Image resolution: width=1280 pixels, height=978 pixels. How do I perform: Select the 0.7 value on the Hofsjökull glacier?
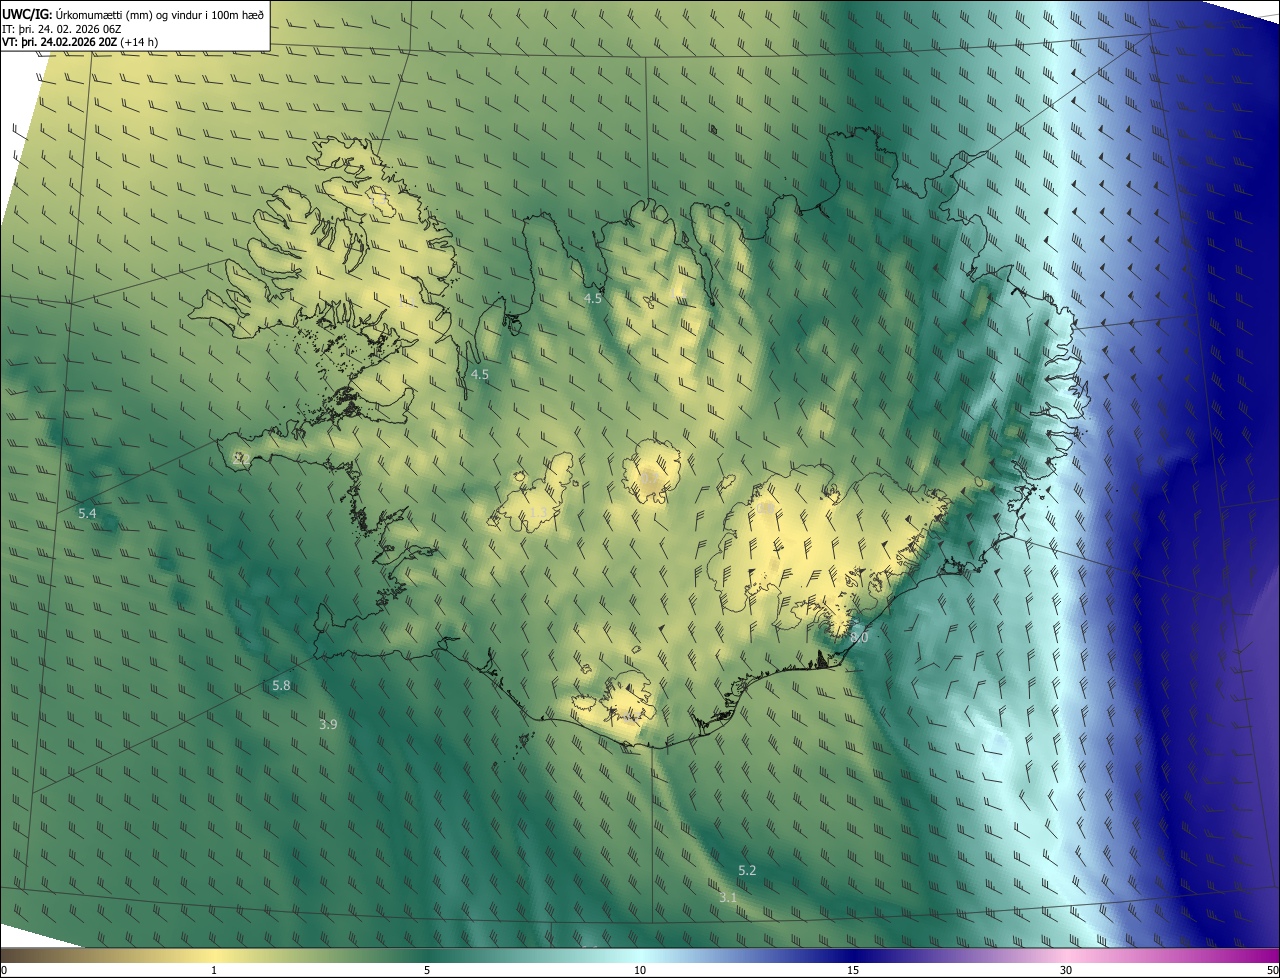pos(650,479)
